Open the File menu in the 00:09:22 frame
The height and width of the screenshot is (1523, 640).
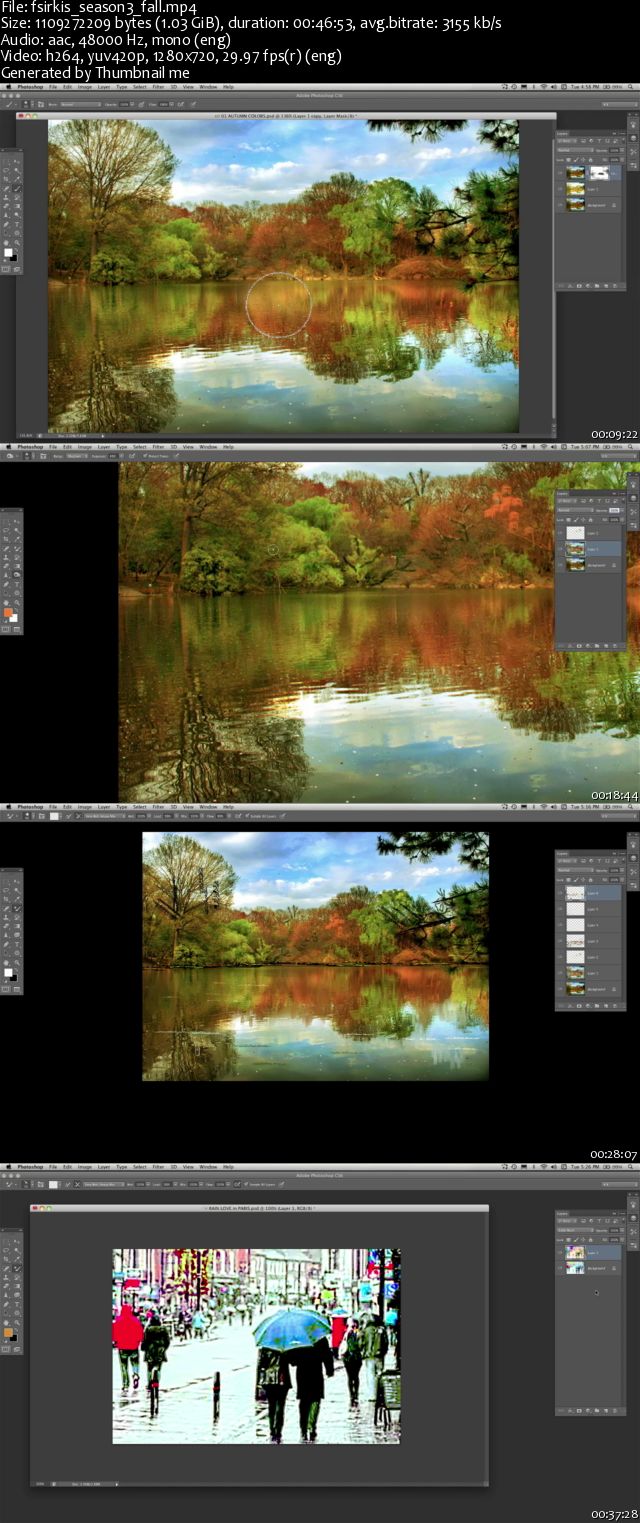(x=52, y=87)
